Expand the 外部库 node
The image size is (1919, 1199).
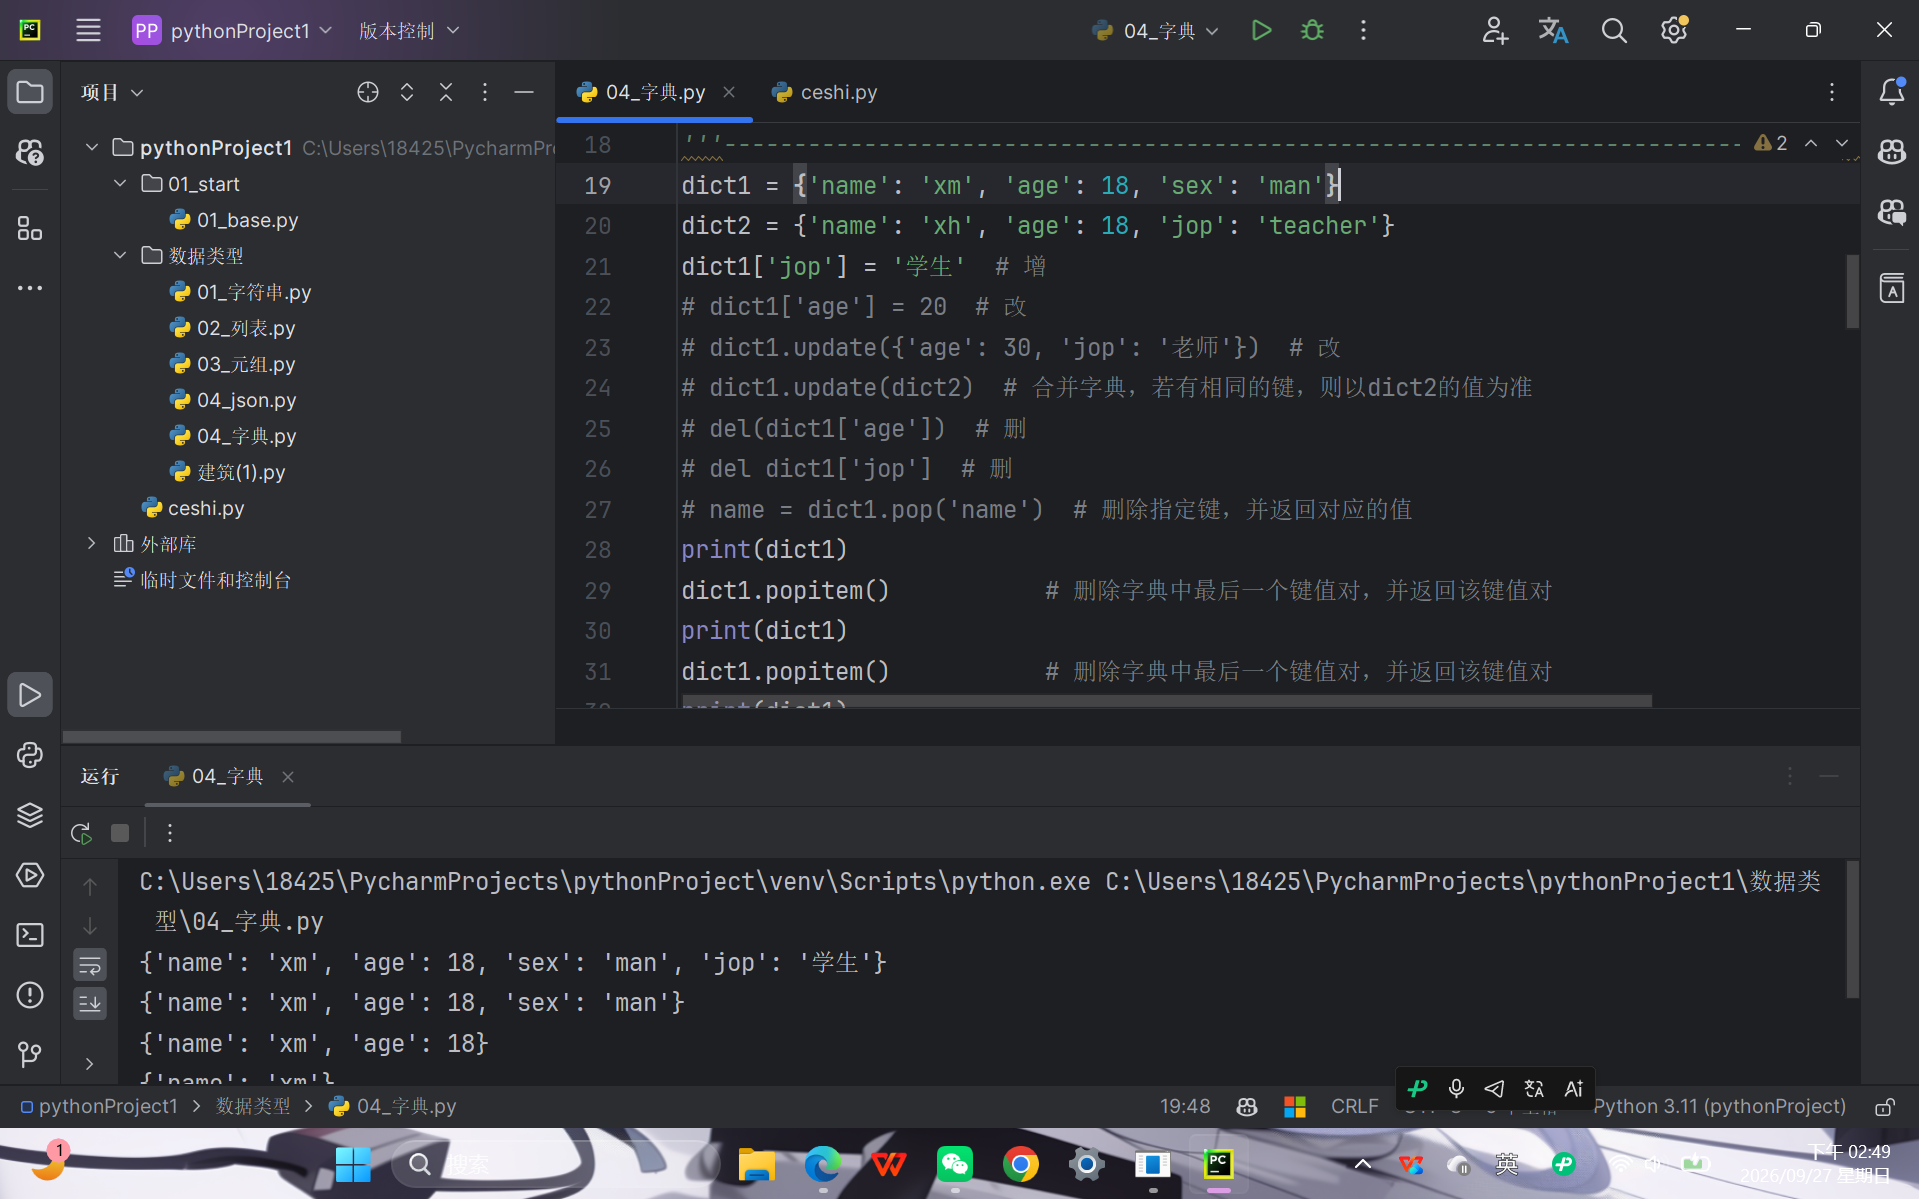click(x=92, y=544)
